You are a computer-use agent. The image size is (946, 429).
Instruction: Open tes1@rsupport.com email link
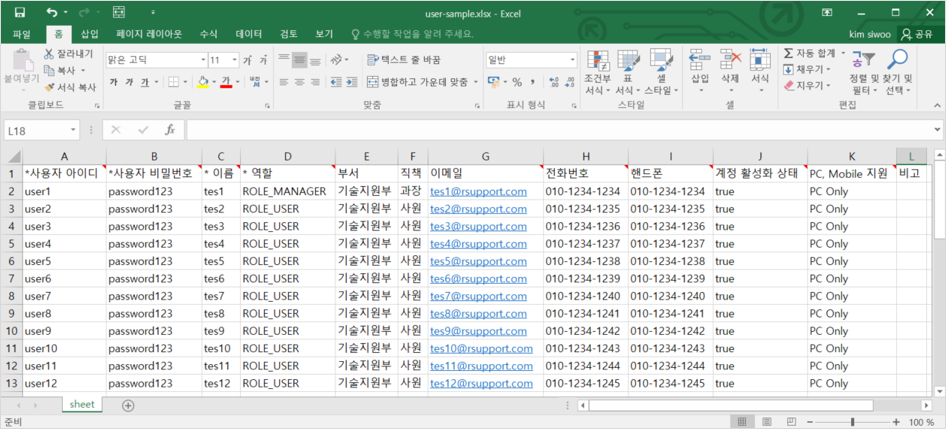coord(479,192)
